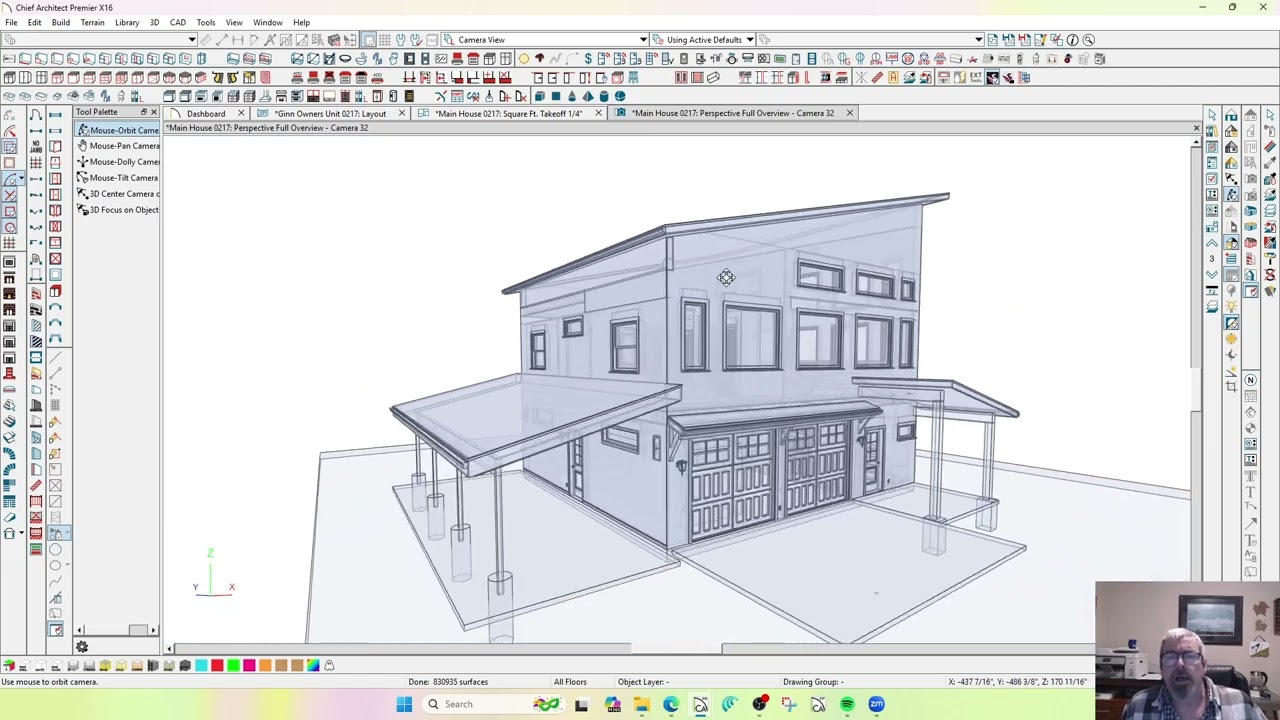The width and height of the screenshot is (1280, 720).
Task: Select the magenta color swatch
Action: 249,666
